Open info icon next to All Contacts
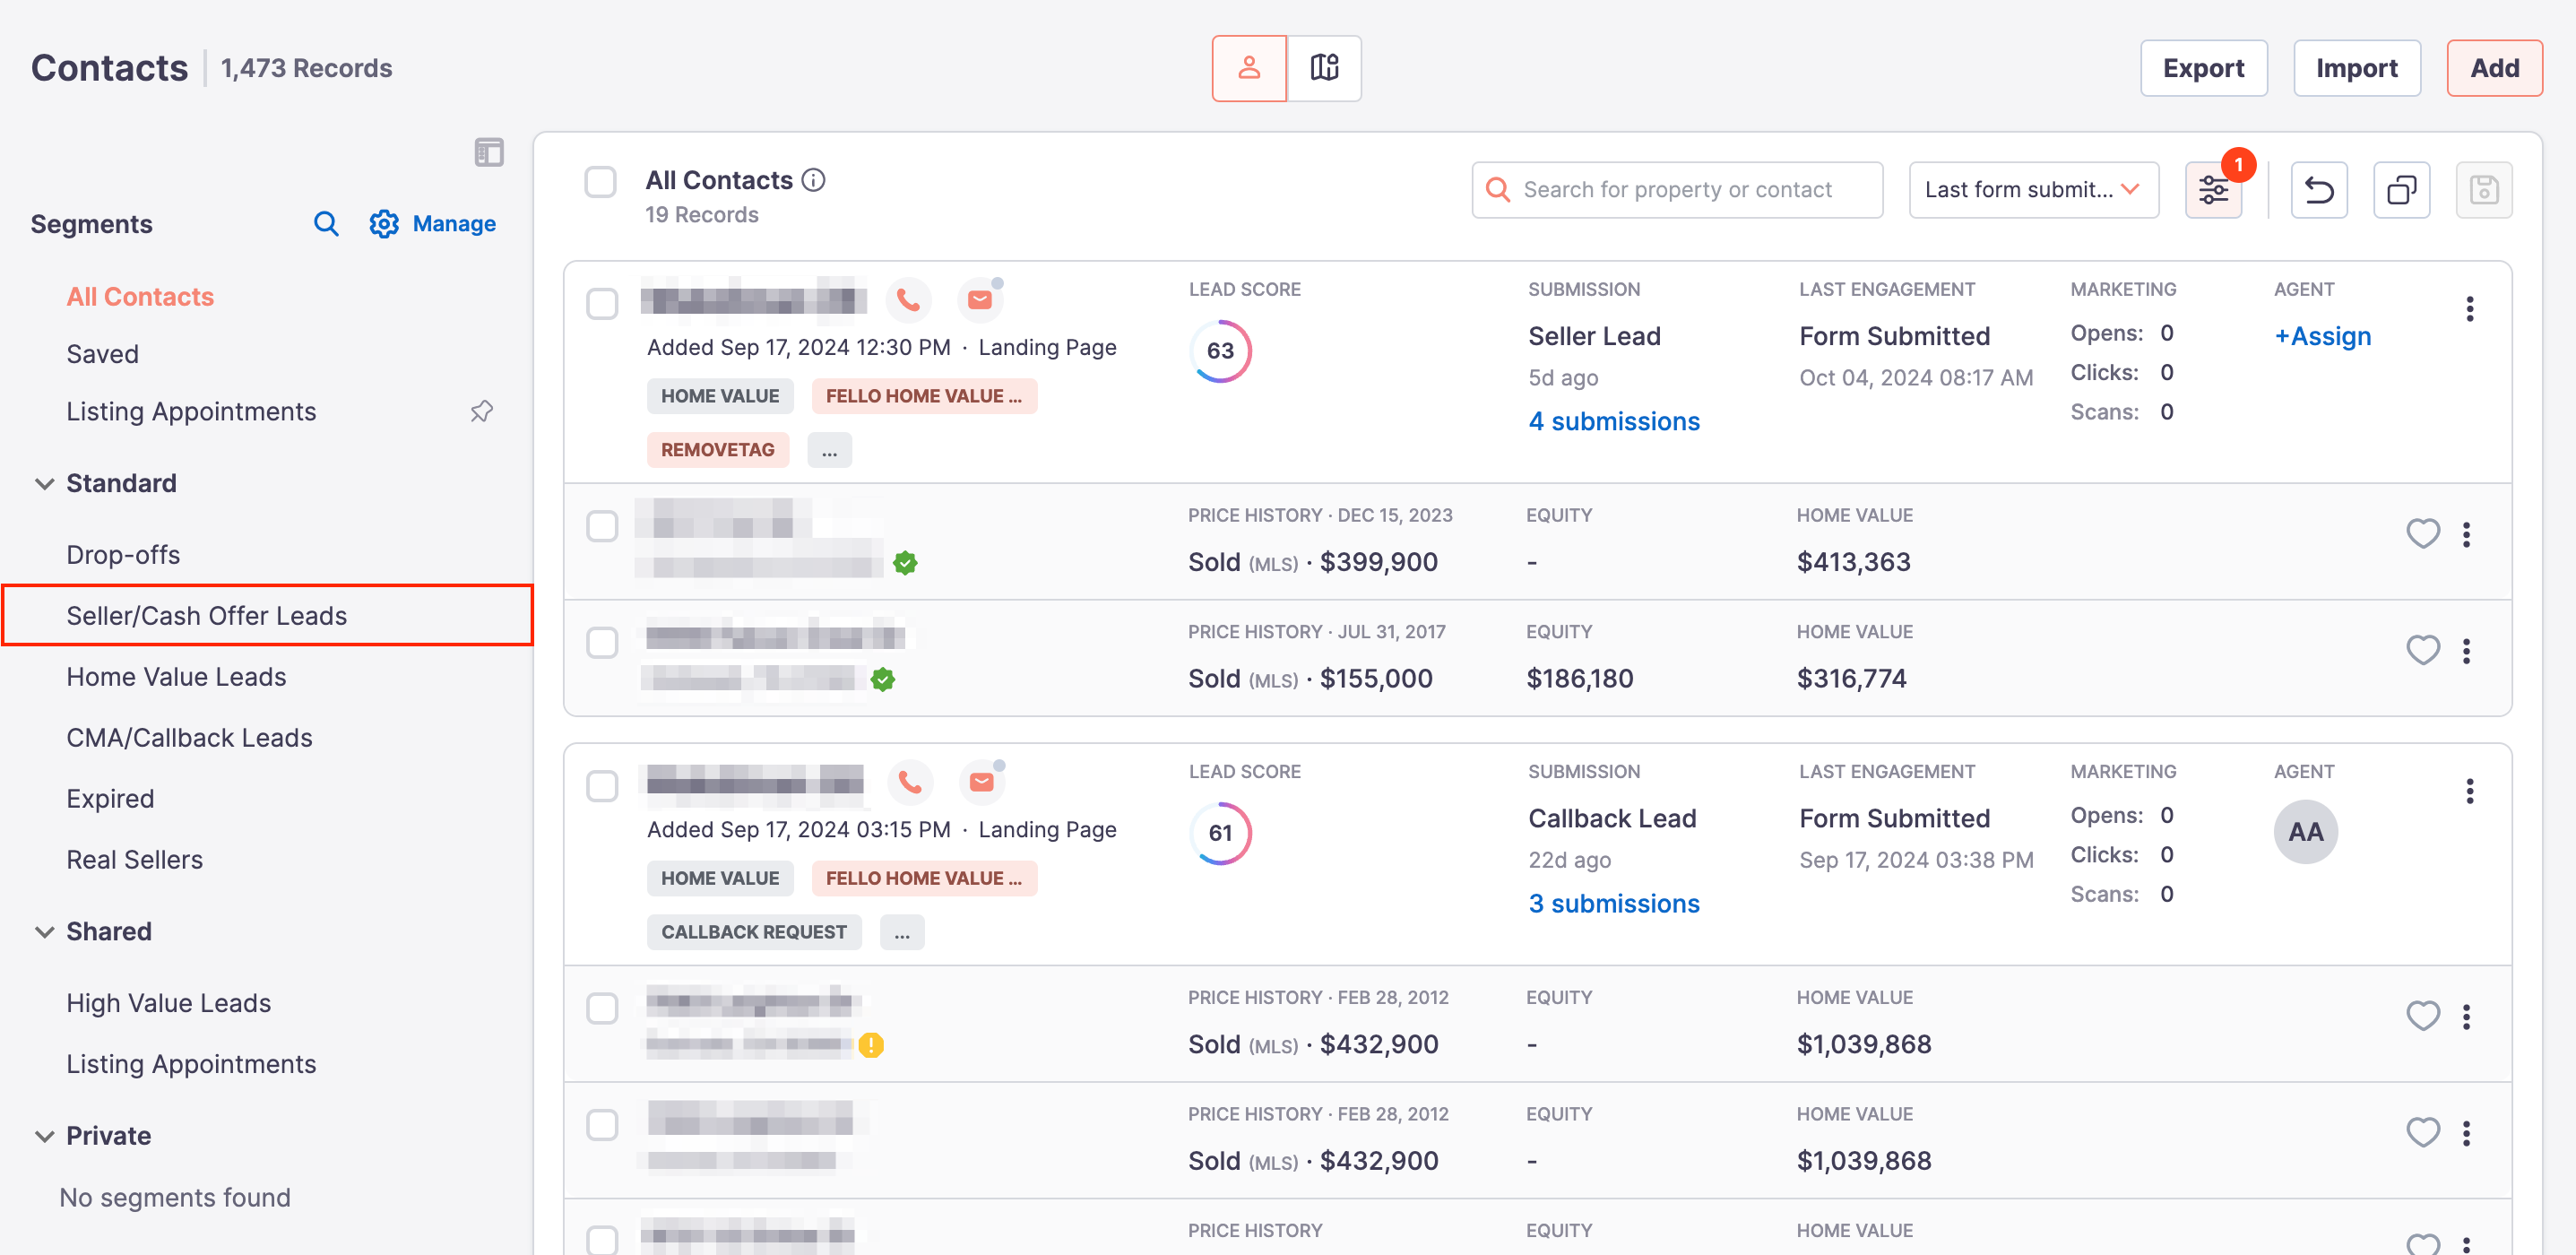The image size is (2576, 1255). [814, 180]
